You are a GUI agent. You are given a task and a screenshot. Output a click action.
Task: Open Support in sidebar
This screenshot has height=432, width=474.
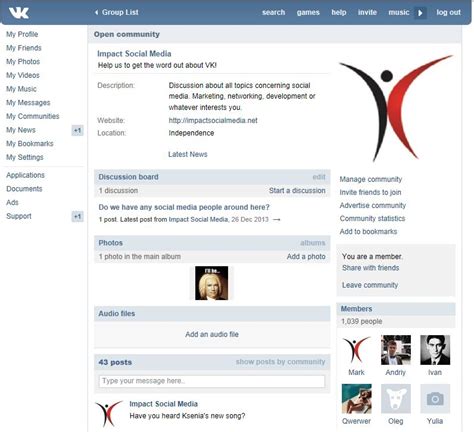(x=19, y=216)
